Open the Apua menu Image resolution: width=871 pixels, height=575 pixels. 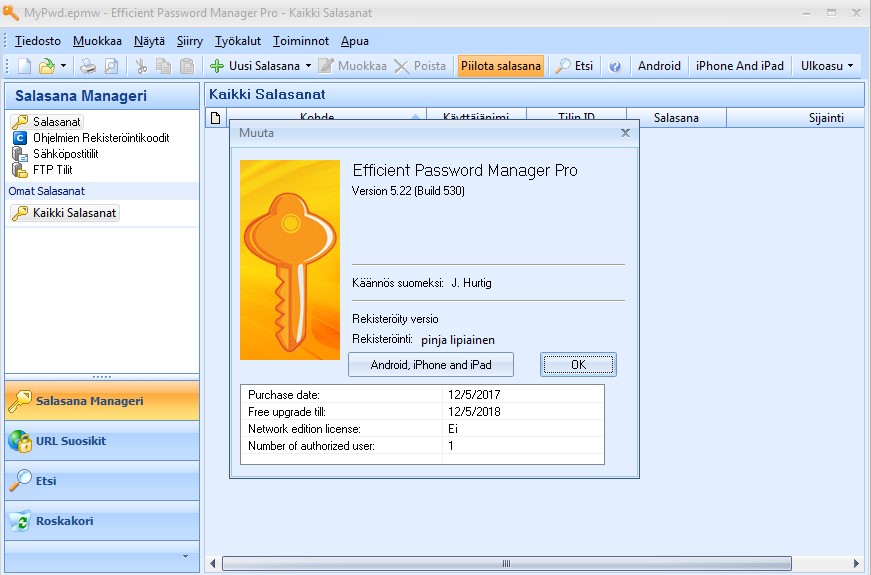[x=354, y=41]
